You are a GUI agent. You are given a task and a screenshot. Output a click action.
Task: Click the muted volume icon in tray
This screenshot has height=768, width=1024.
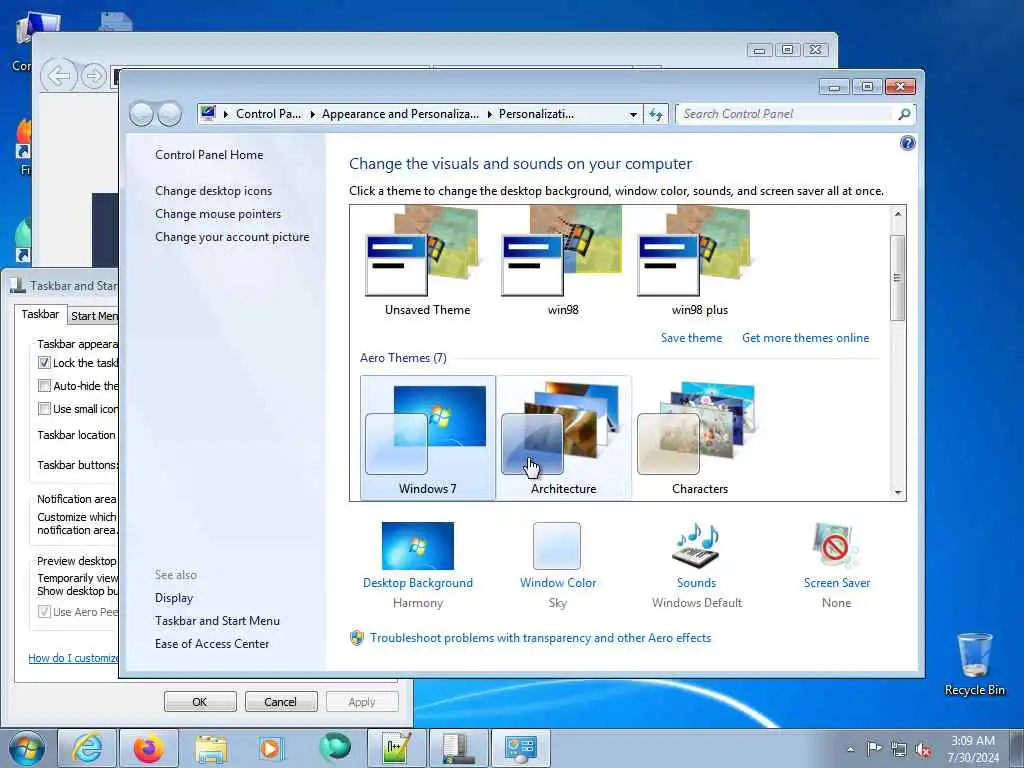(923, 749)
